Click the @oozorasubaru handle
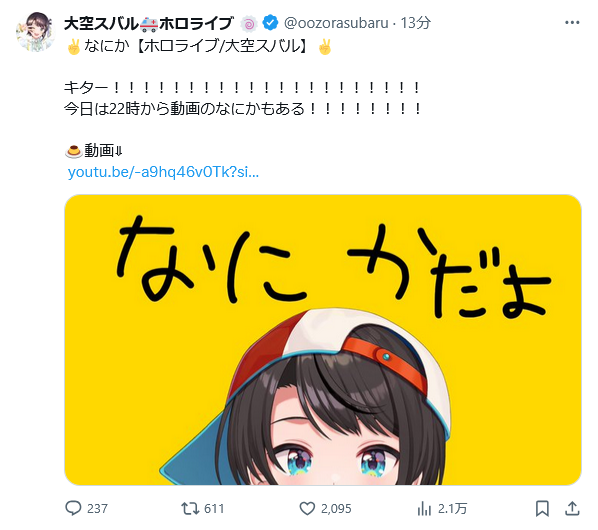 (x=336, y=23)
